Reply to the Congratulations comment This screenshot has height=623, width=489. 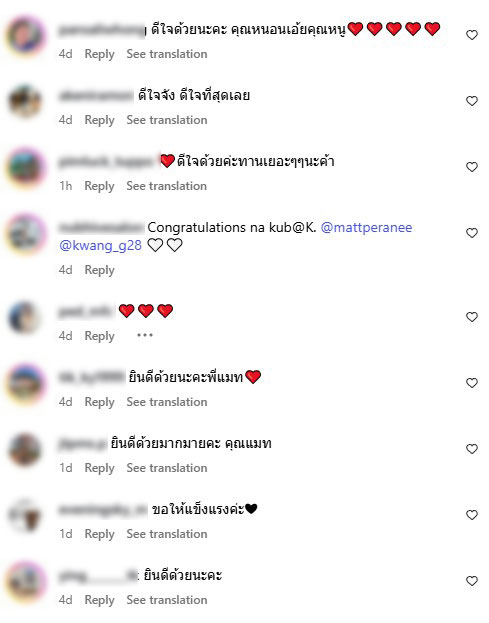(99, 270)
